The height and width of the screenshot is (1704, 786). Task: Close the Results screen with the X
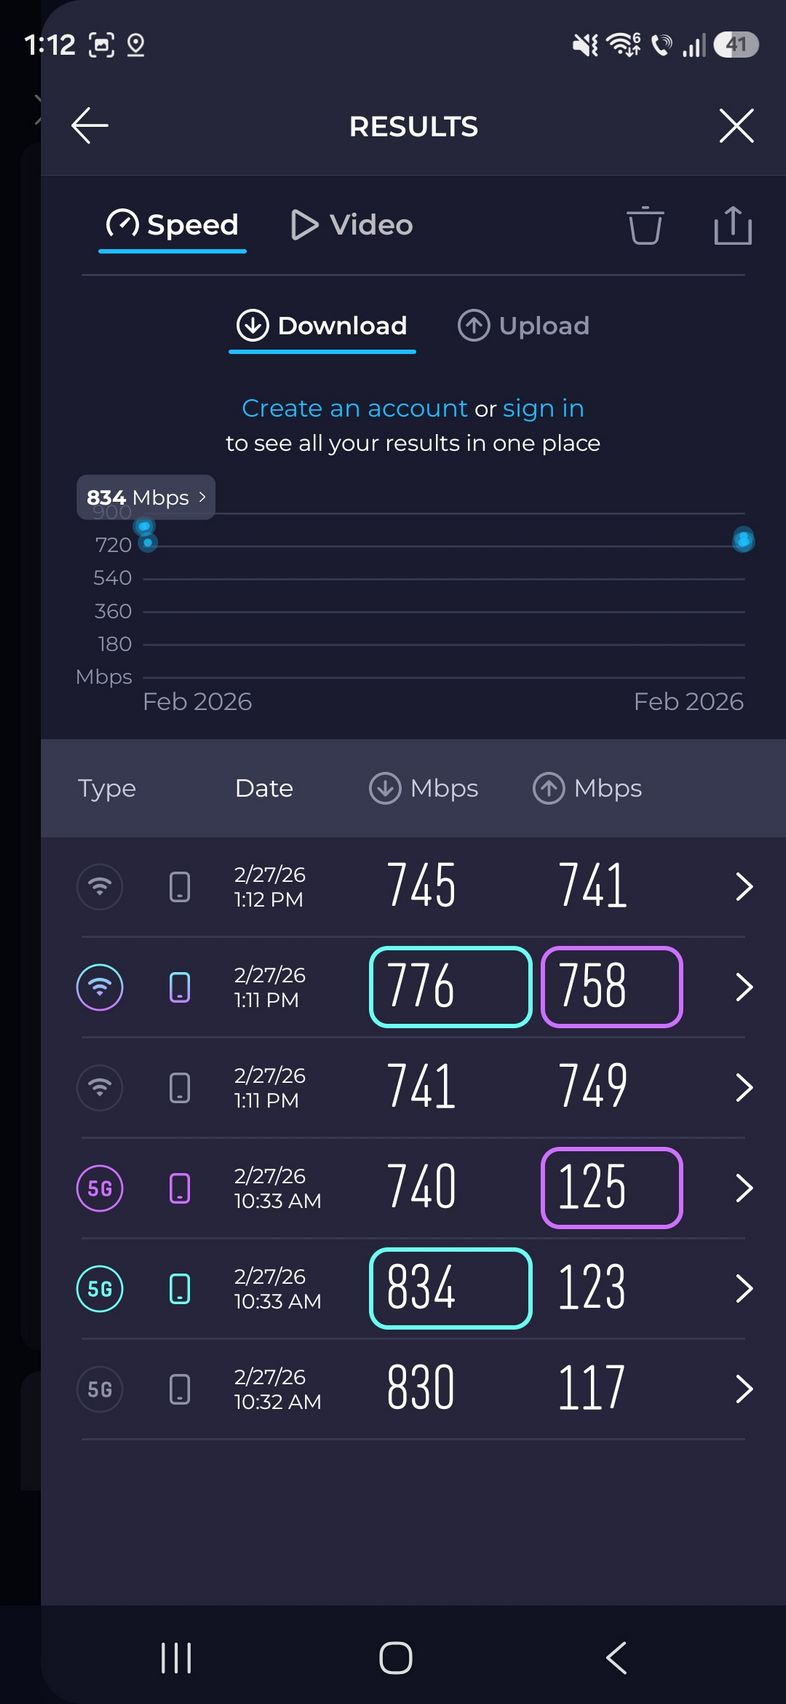(736, 126)
